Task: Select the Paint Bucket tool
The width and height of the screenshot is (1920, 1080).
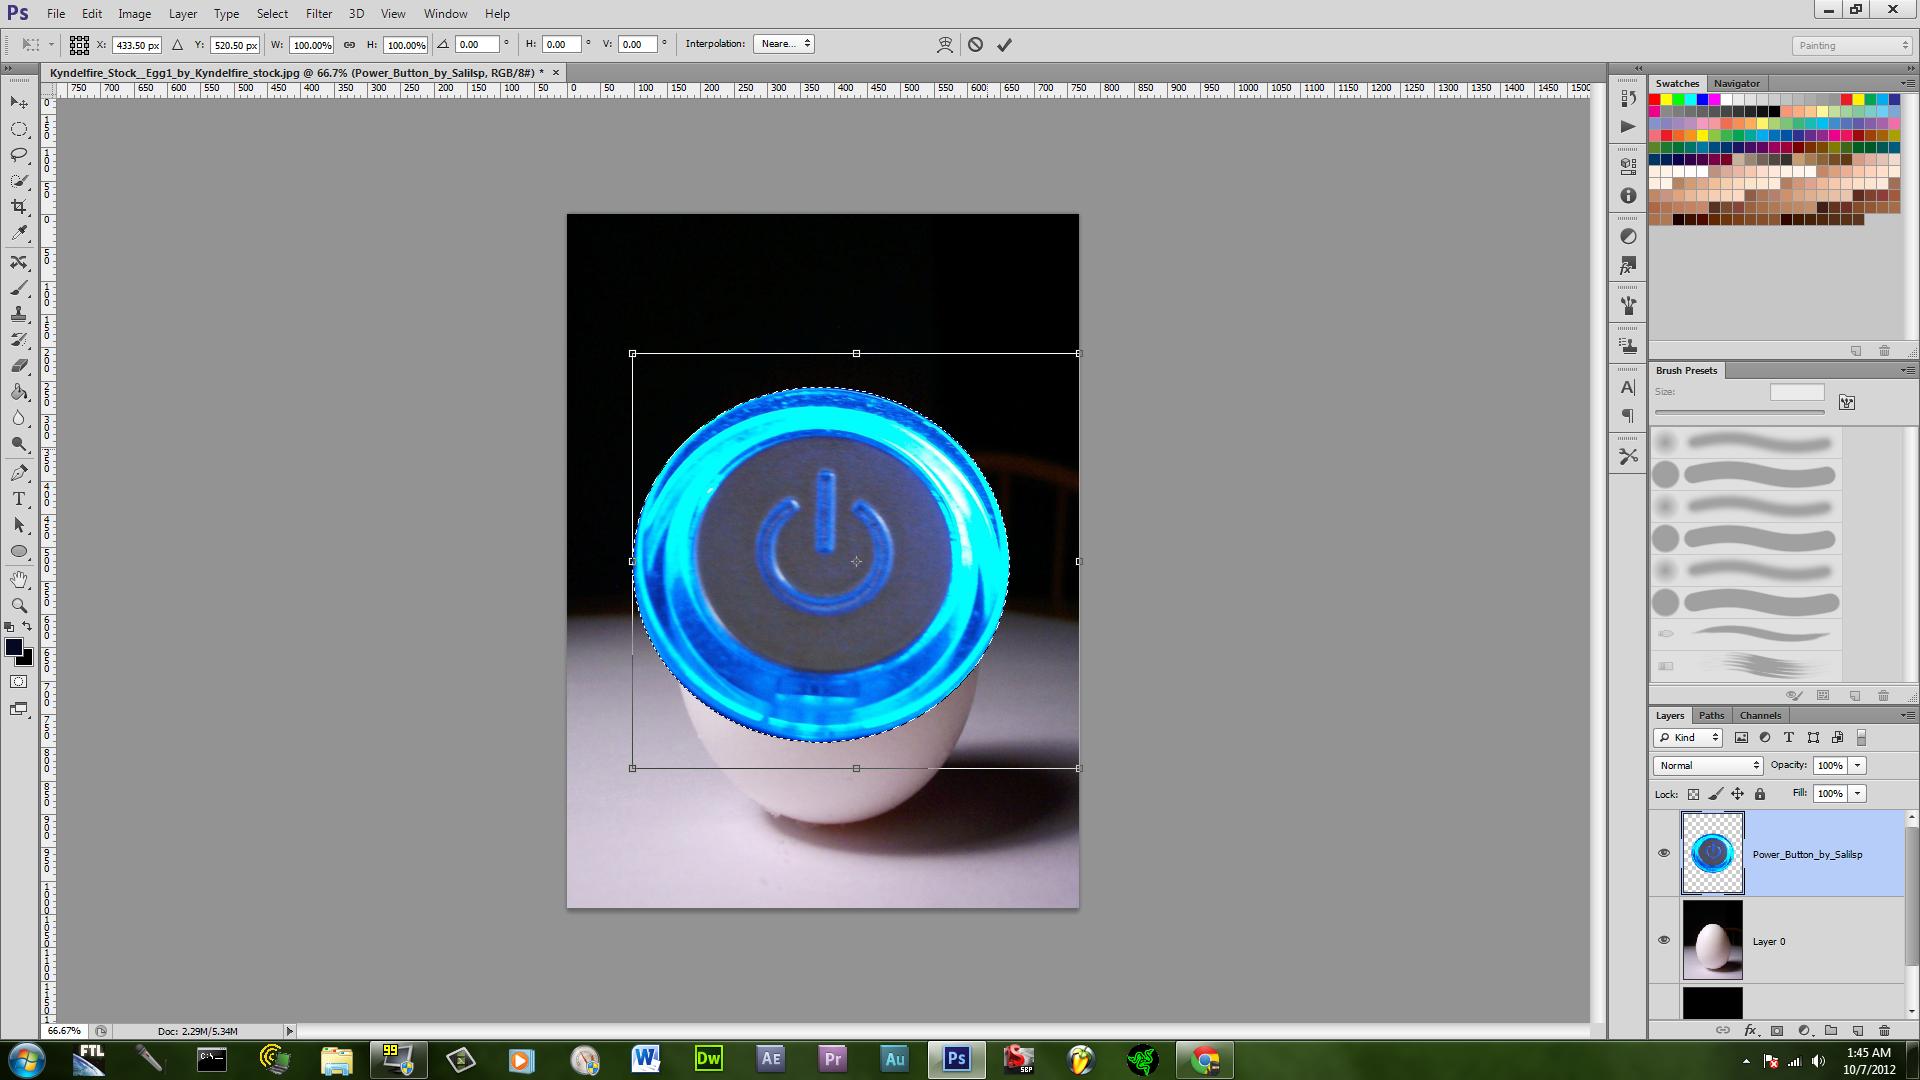Action: pyautogui.click(x=19, y=392)
